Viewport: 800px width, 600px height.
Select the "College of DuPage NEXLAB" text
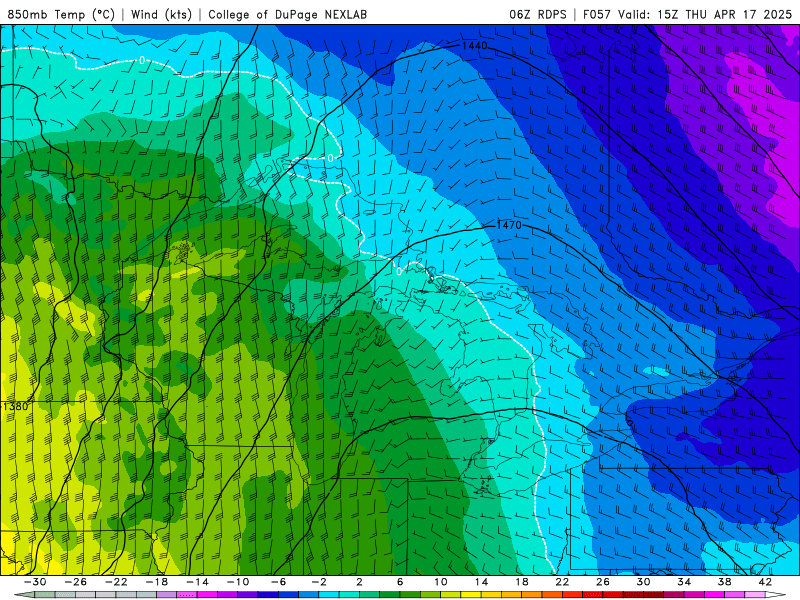(287, 14)
